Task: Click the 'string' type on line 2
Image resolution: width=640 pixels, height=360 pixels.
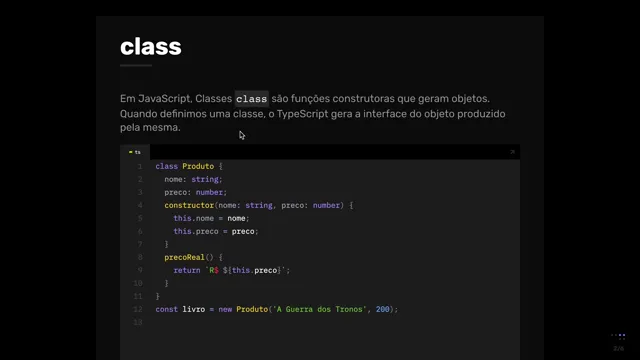Action: click(205, 179)
